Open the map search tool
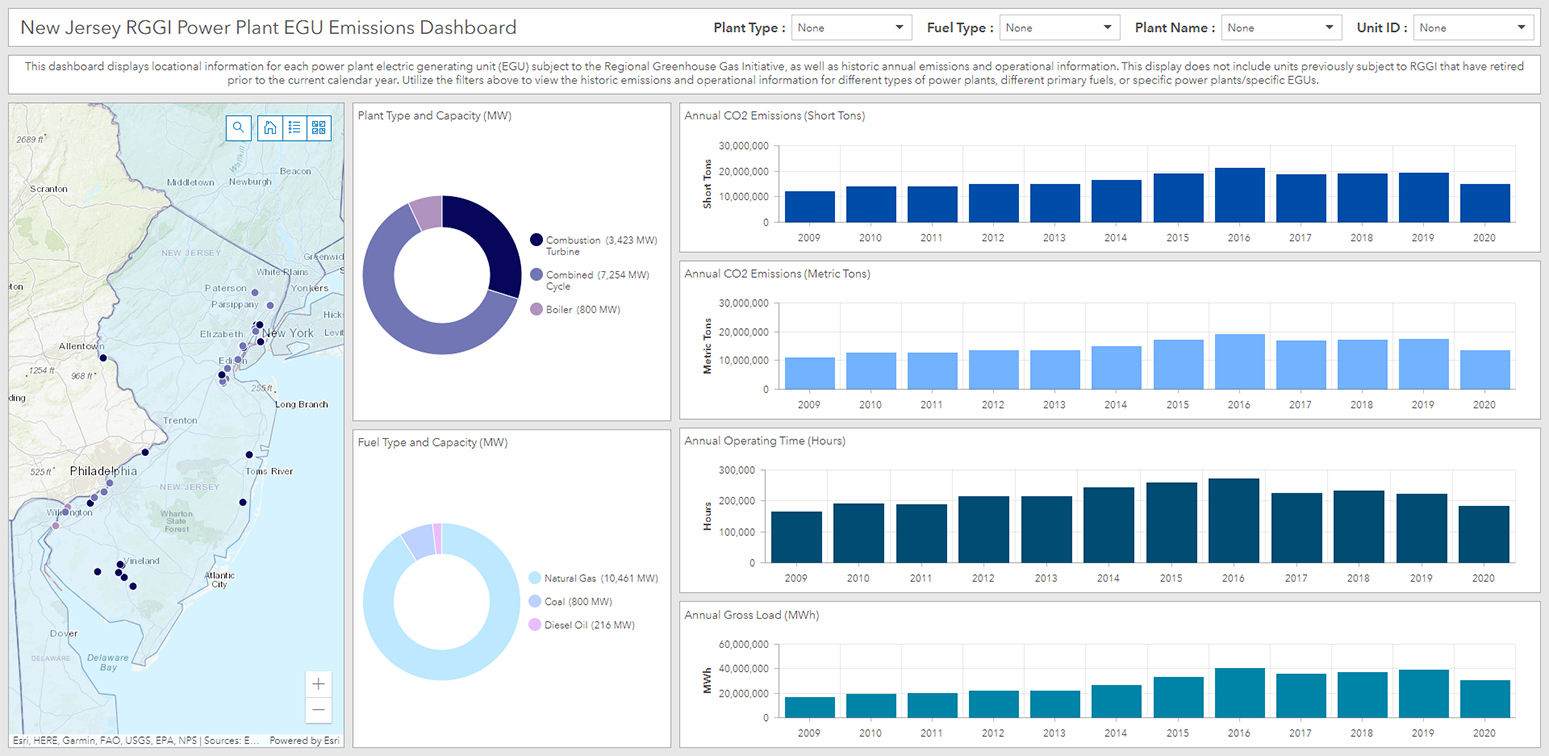1549x756 pixels. point(238,127)
